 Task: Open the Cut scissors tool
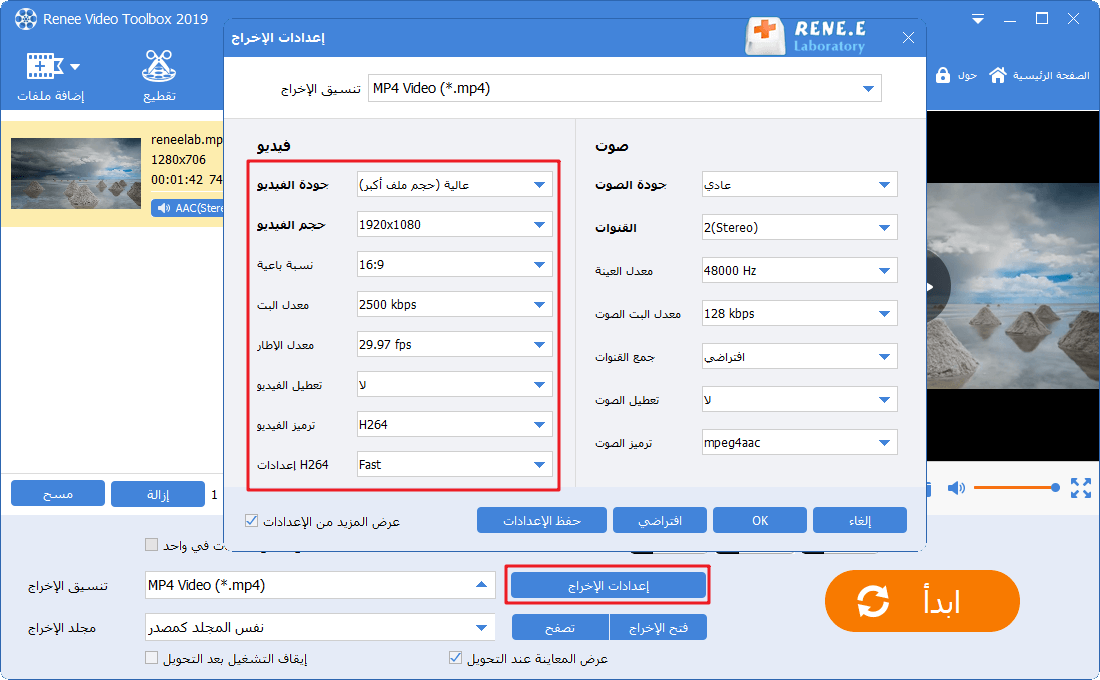[159, 66]
